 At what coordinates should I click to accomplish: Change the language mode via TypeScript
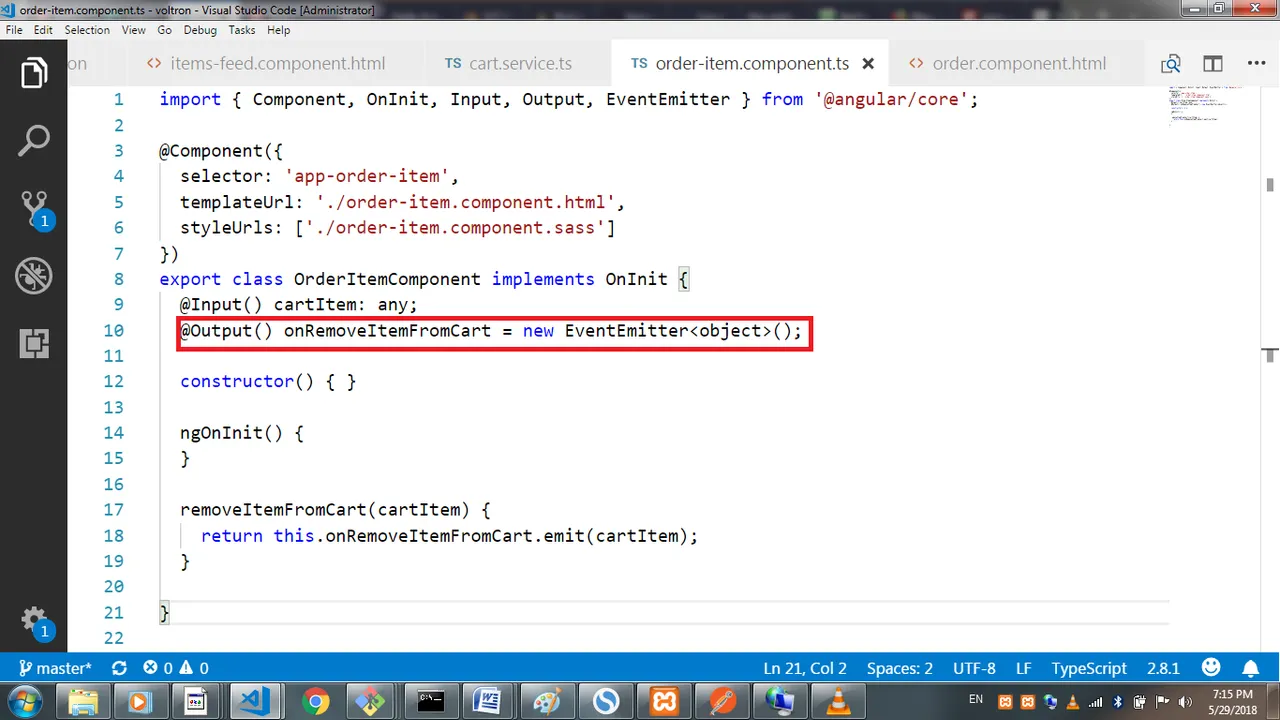pos(1089,668)
